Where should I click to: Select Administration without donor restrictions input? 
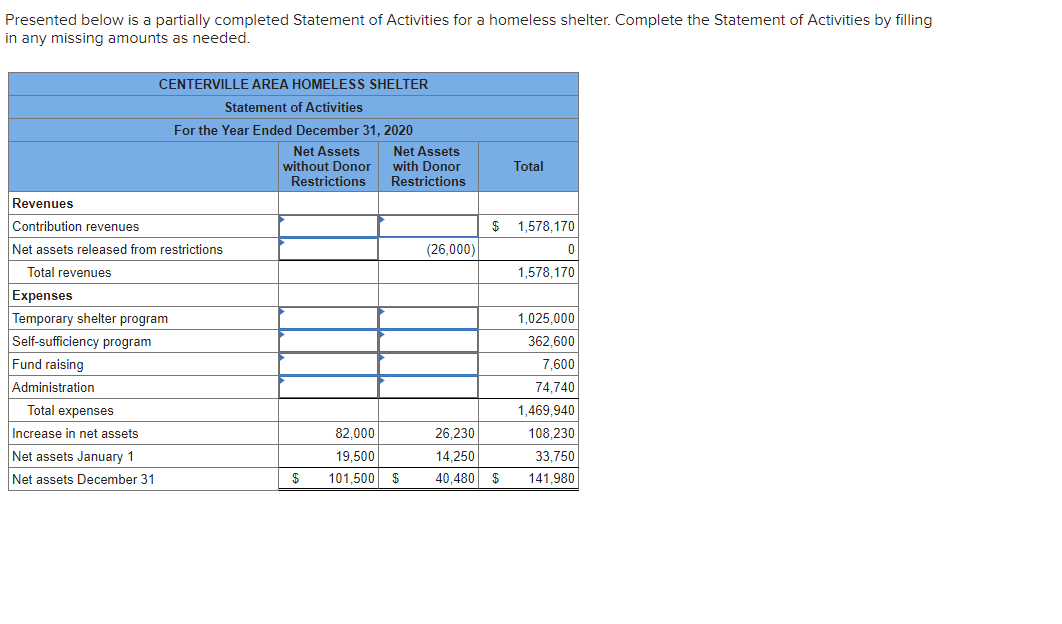pos(328,388)
